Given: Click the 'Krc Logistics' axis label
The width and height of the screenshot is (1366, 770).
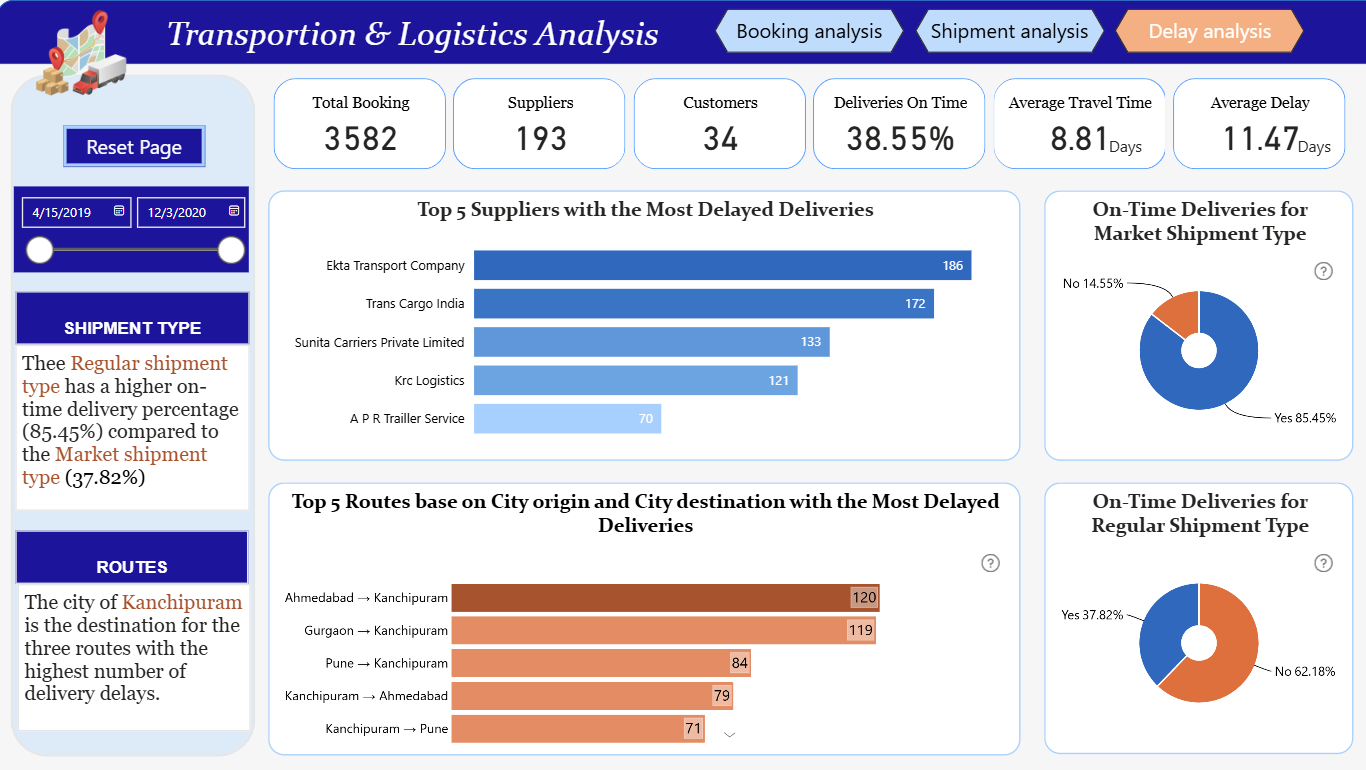Looking at the screenshot, I should 430,381.
